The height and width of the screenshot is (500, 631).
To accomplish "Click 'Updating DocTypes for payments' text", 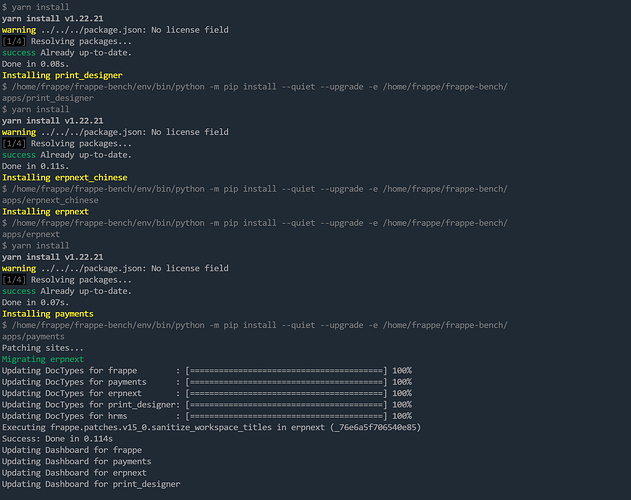I will pyautogui.click(x=74, y=382).
